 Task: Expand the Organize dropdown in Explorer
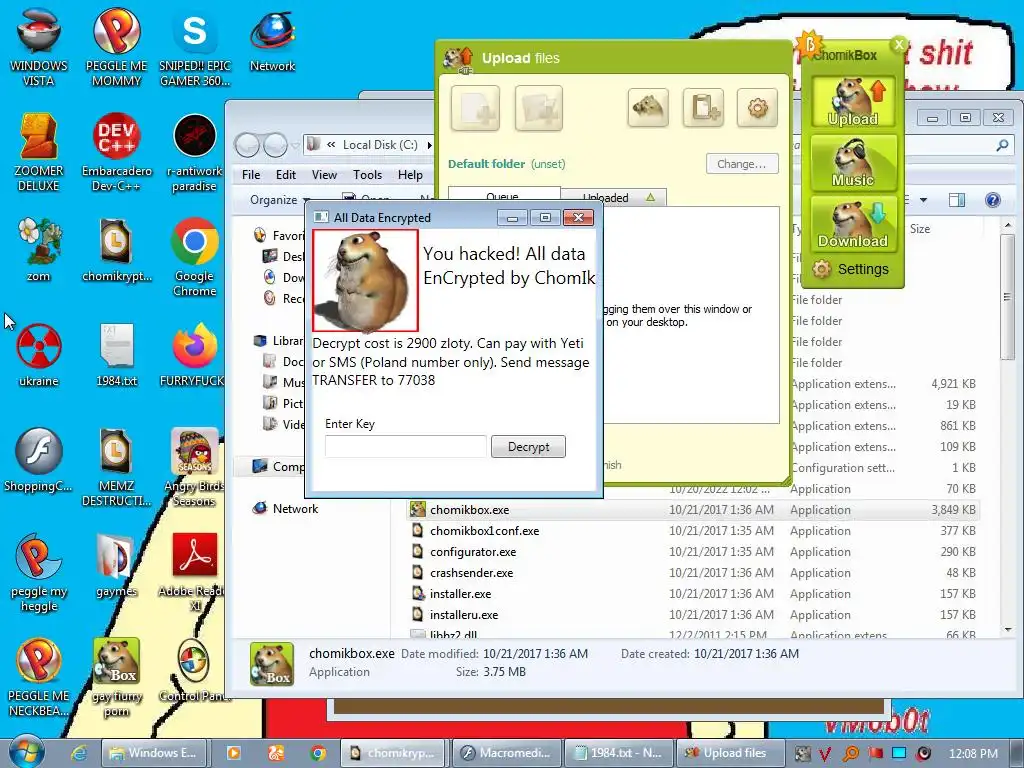tap(280, 200)
